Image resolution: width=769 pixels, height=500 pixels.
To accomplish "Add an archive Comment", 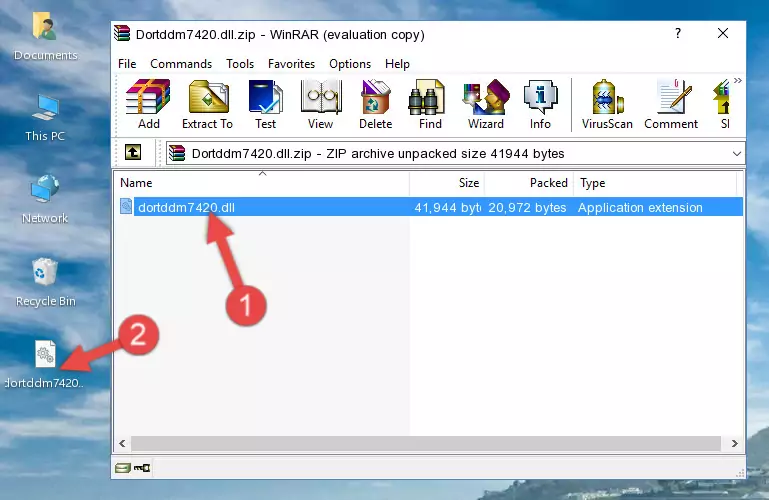I will [671, 104].
